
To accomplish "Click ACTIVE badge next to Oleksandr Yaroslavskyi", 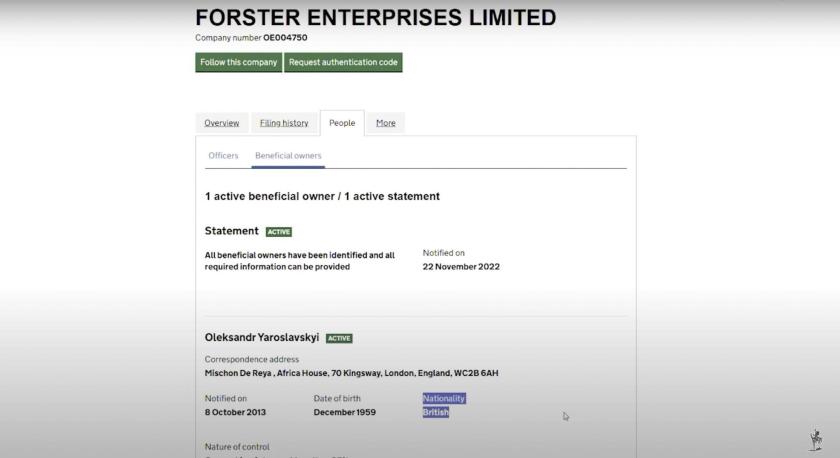I will pos(339,338).
